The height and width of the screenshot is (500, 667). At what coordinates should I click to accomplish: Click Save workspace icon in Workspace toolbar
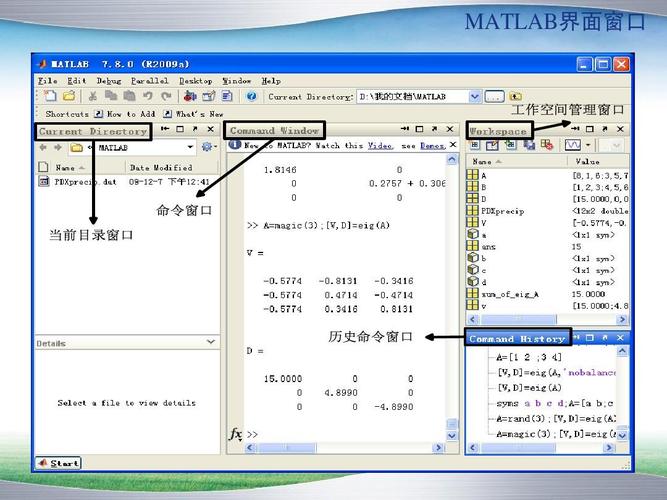point(529,145)
